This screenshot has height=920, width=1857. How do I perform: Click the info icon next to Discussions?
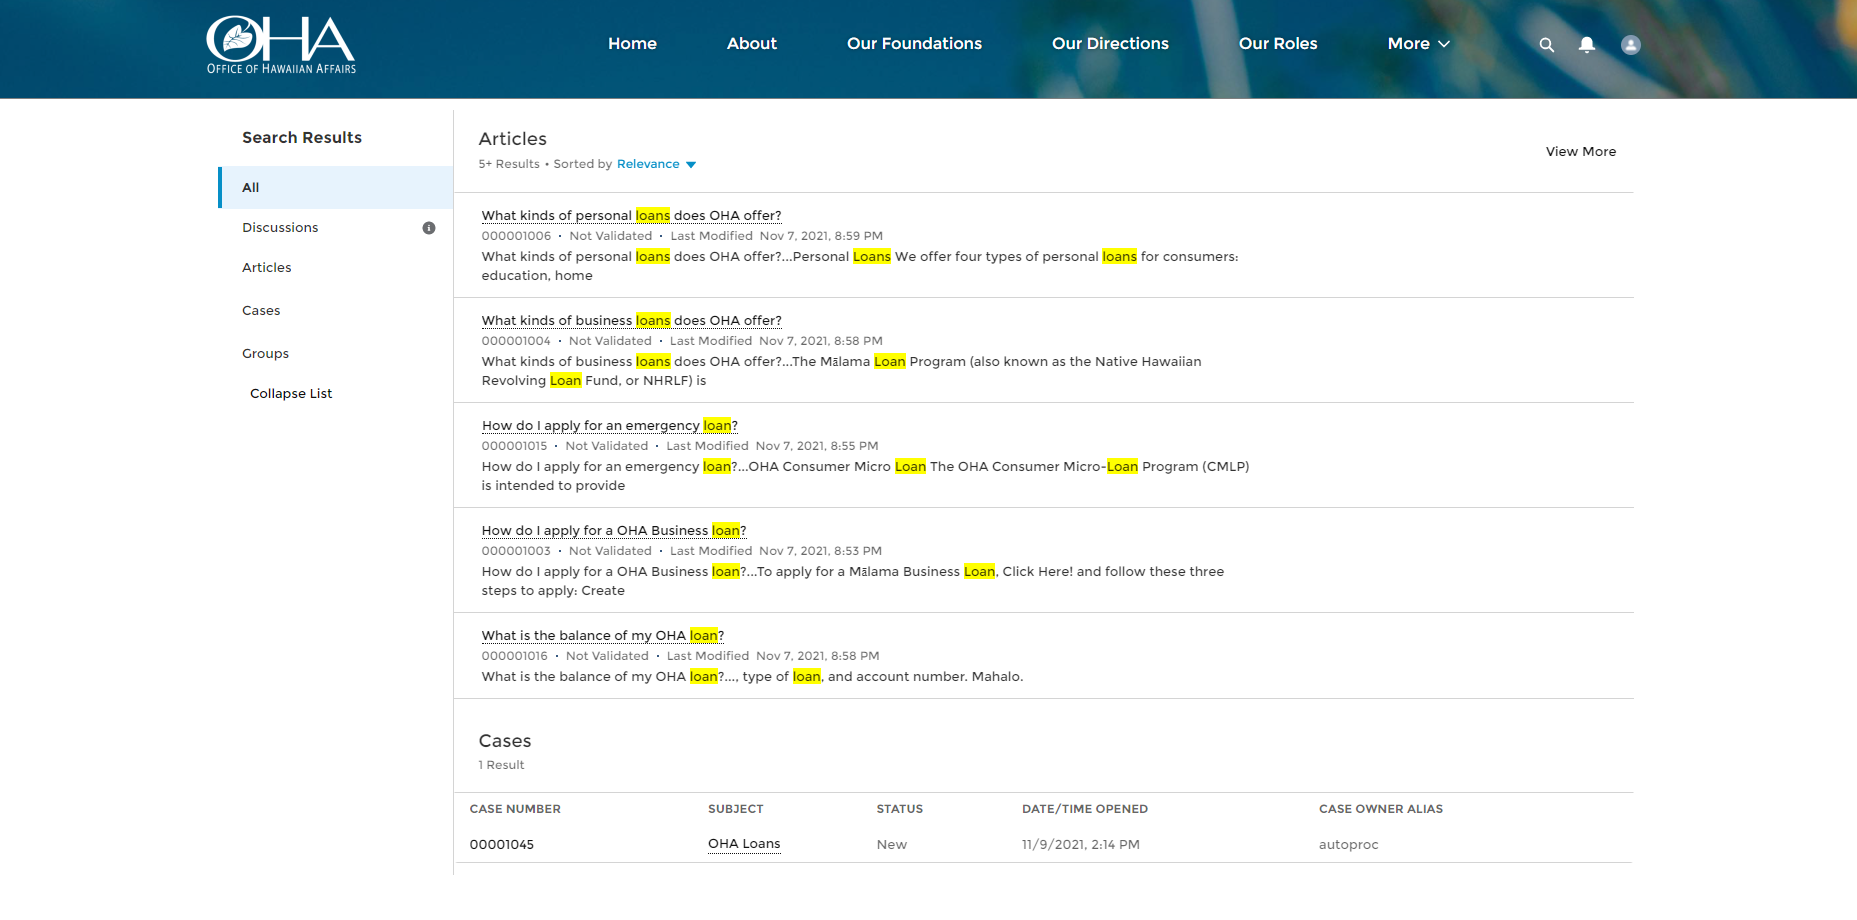point(429,228)
